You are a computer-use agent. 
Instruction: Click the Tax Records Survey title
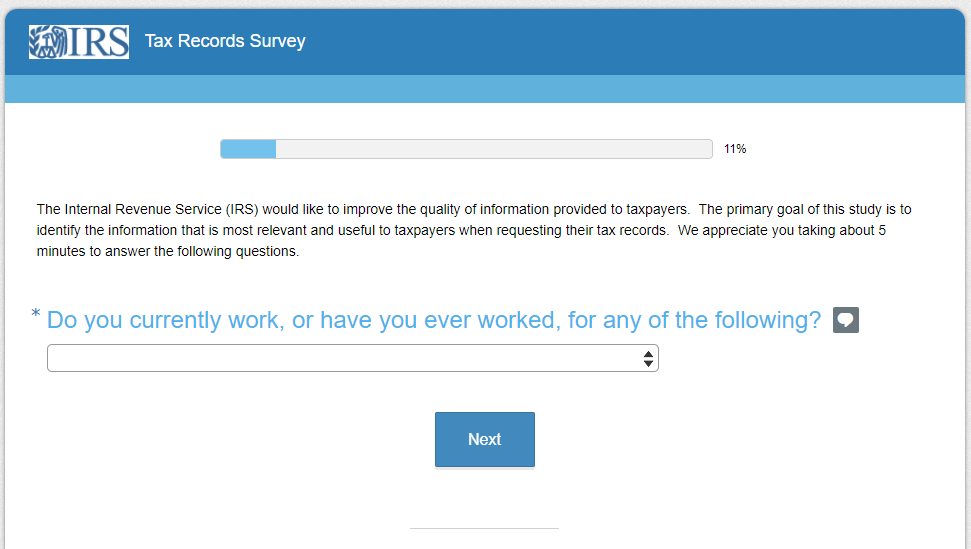pos(225,41)
